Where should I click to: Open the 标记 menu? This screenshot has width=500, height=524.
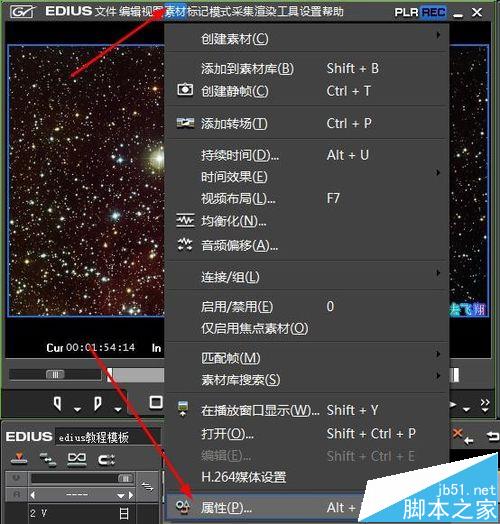coord(198,12)
